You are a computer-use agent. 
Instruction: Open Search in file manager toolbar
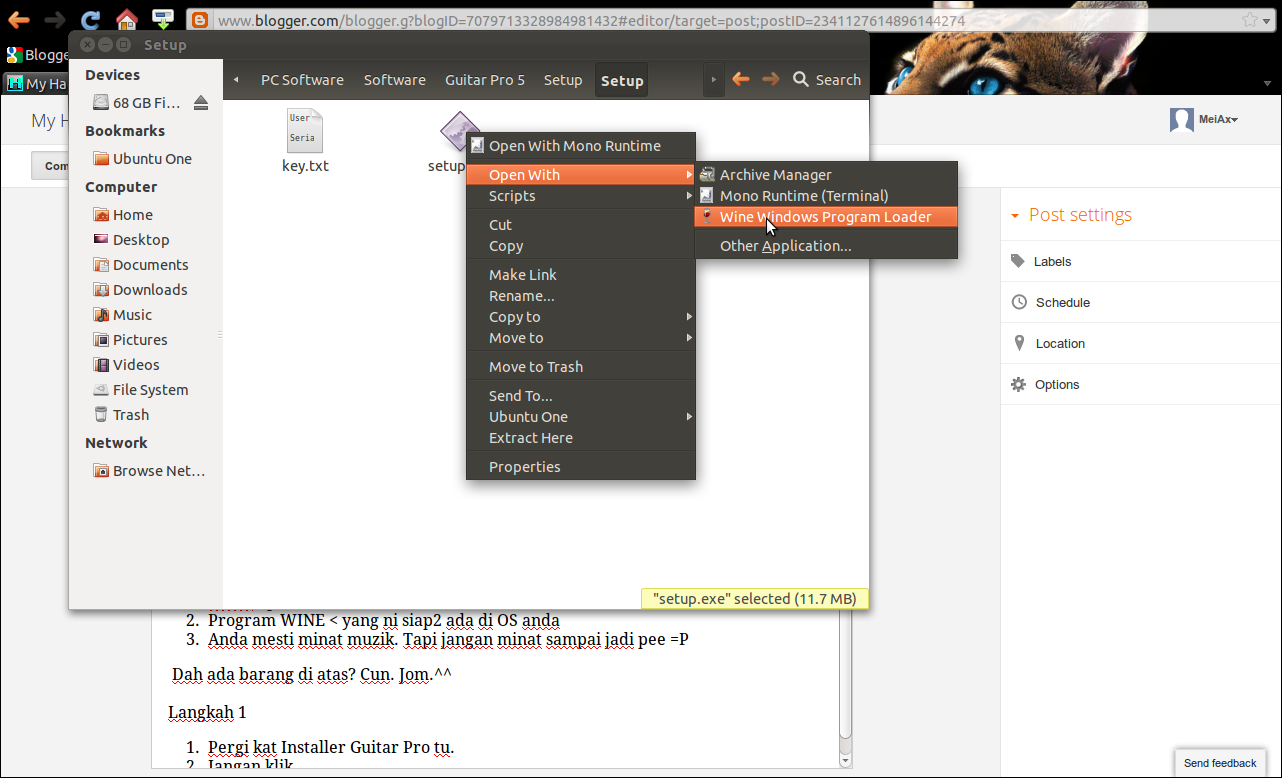click(827, 80)
